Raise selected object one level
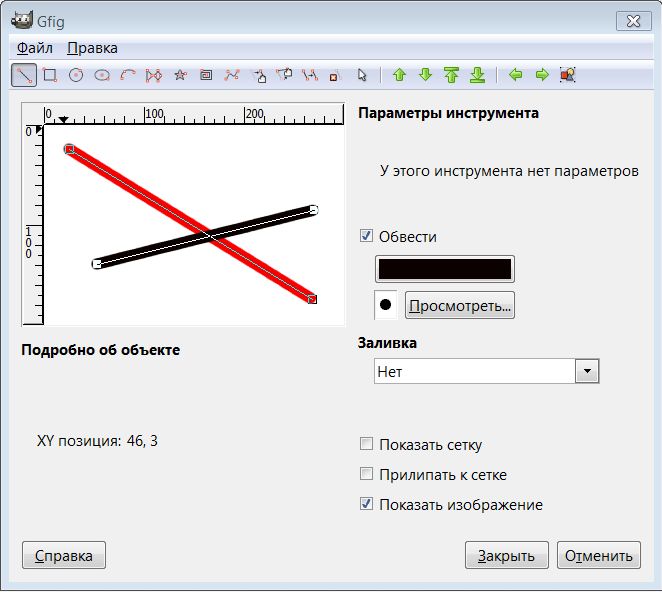Screen dimensions: 662x592 pyautogui.click(x=399, y=75)
